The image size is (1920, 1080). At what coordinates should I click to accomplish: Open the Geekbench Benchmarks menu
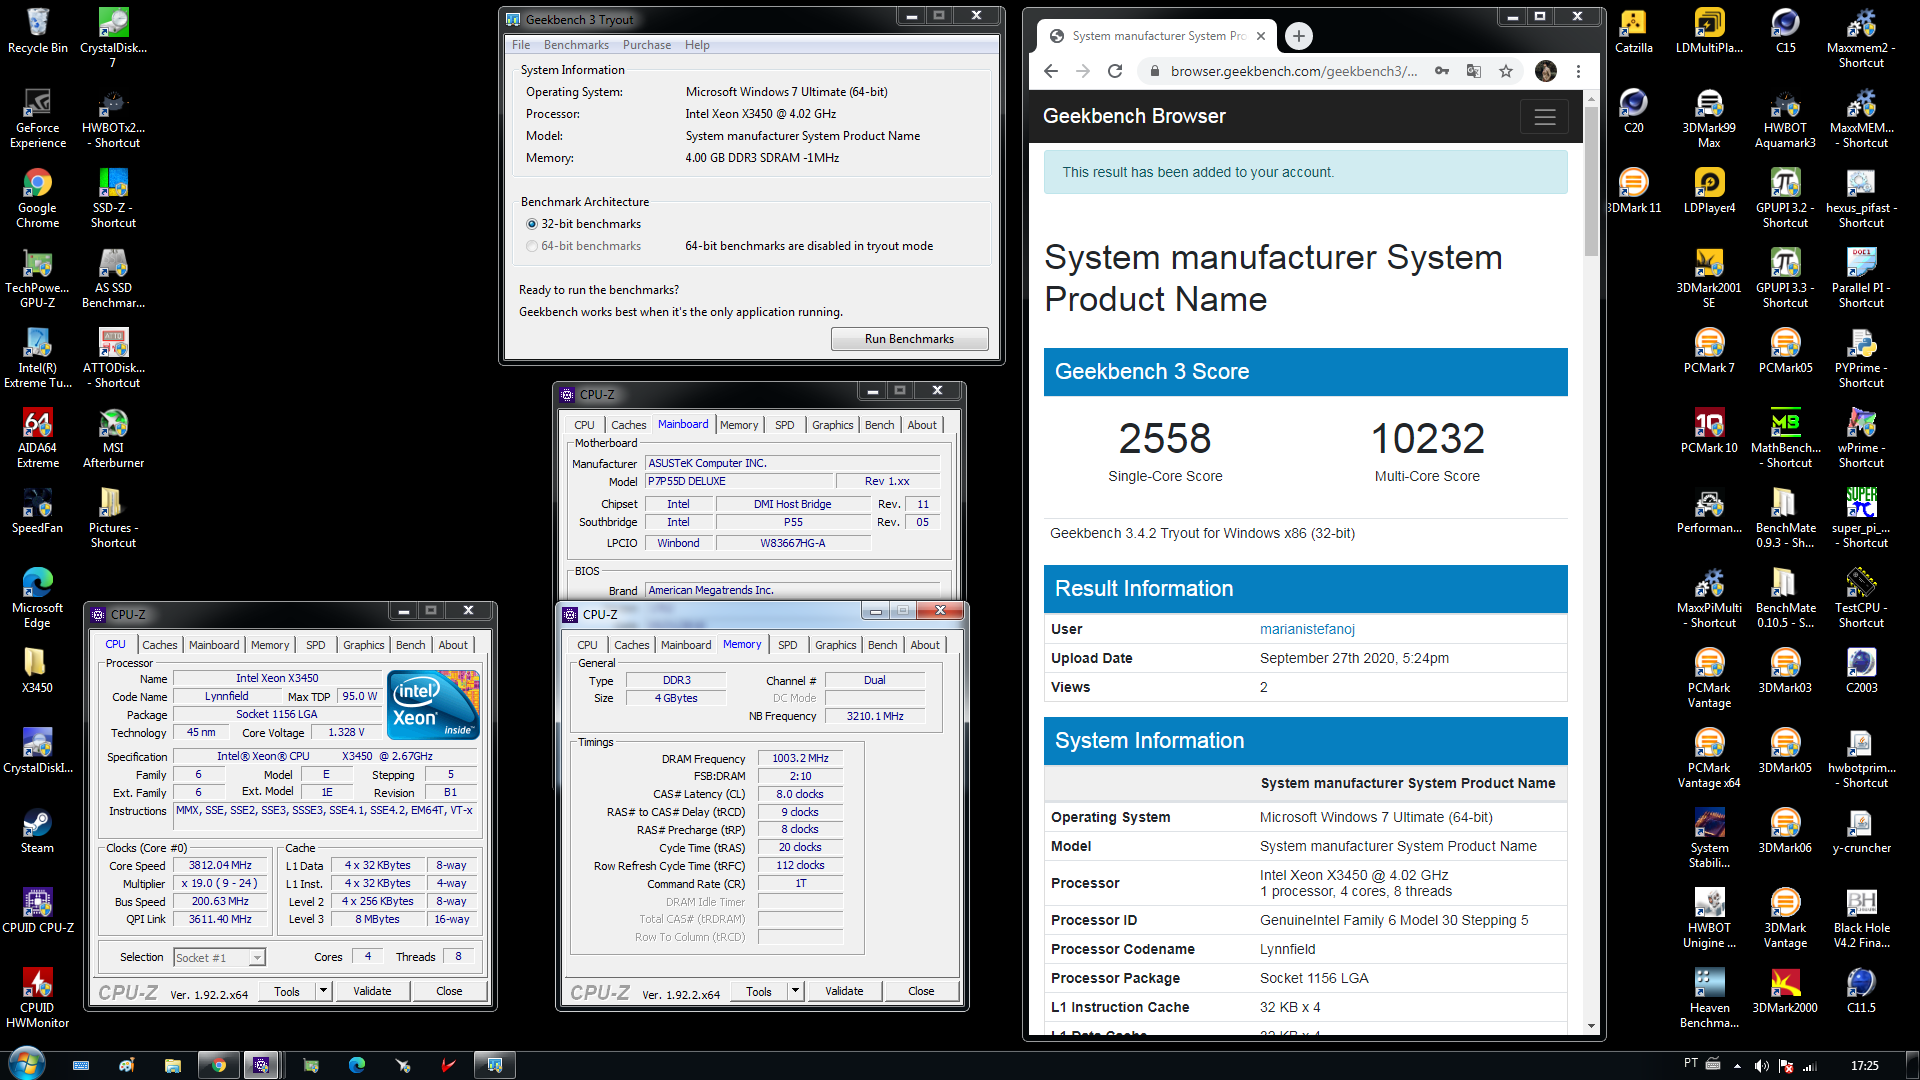[576, 45]
